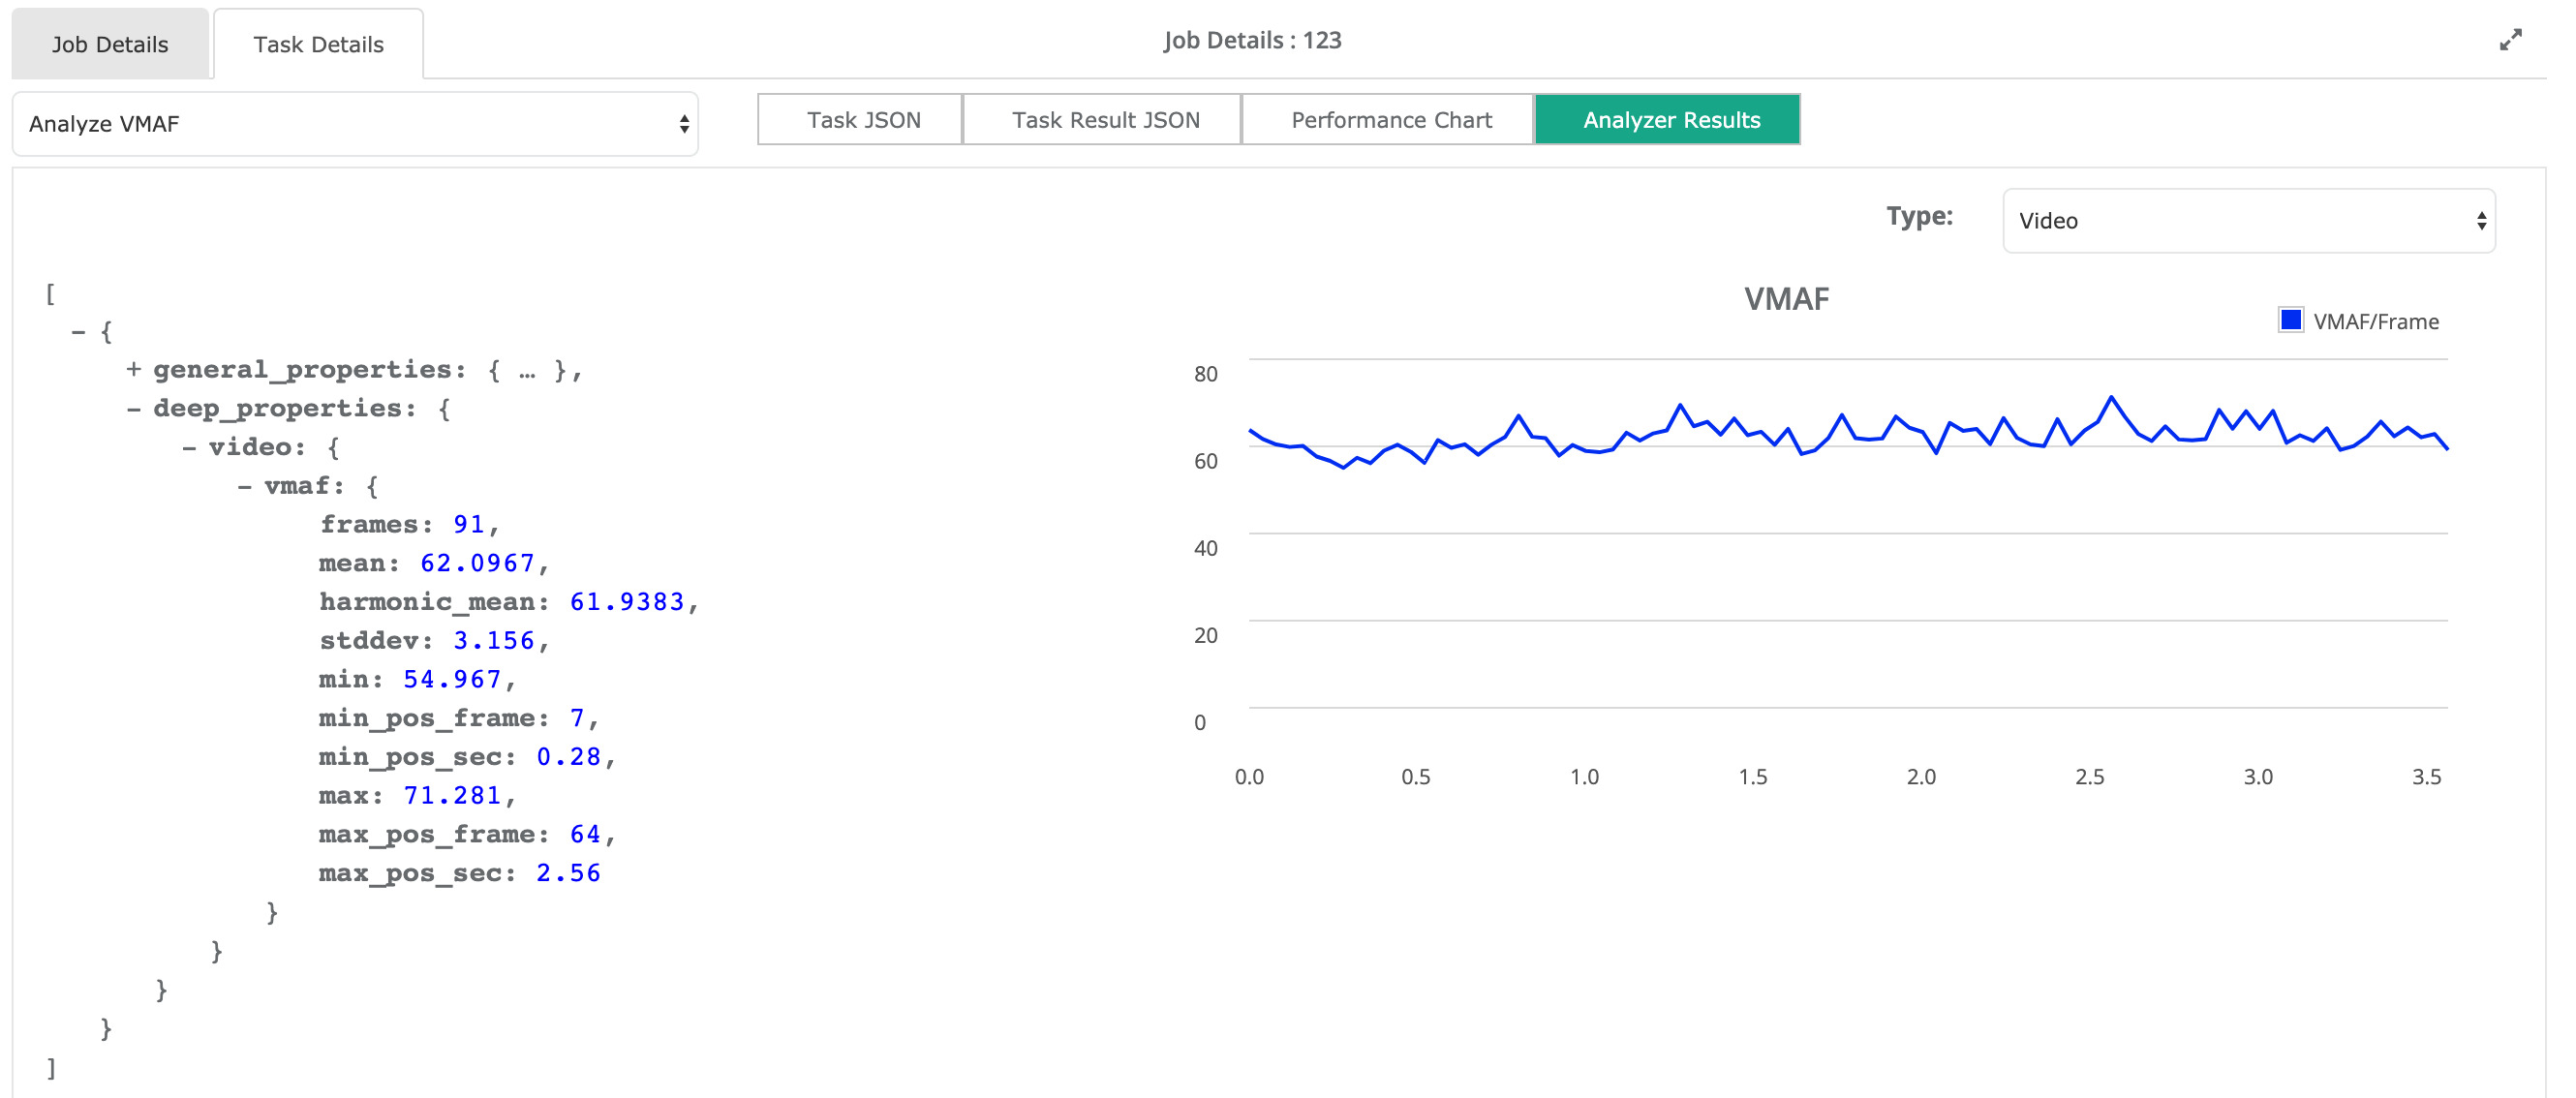The image size is (2576, 1098).
Task: Collapse the deep_properties node
Action: coord(132,409)
